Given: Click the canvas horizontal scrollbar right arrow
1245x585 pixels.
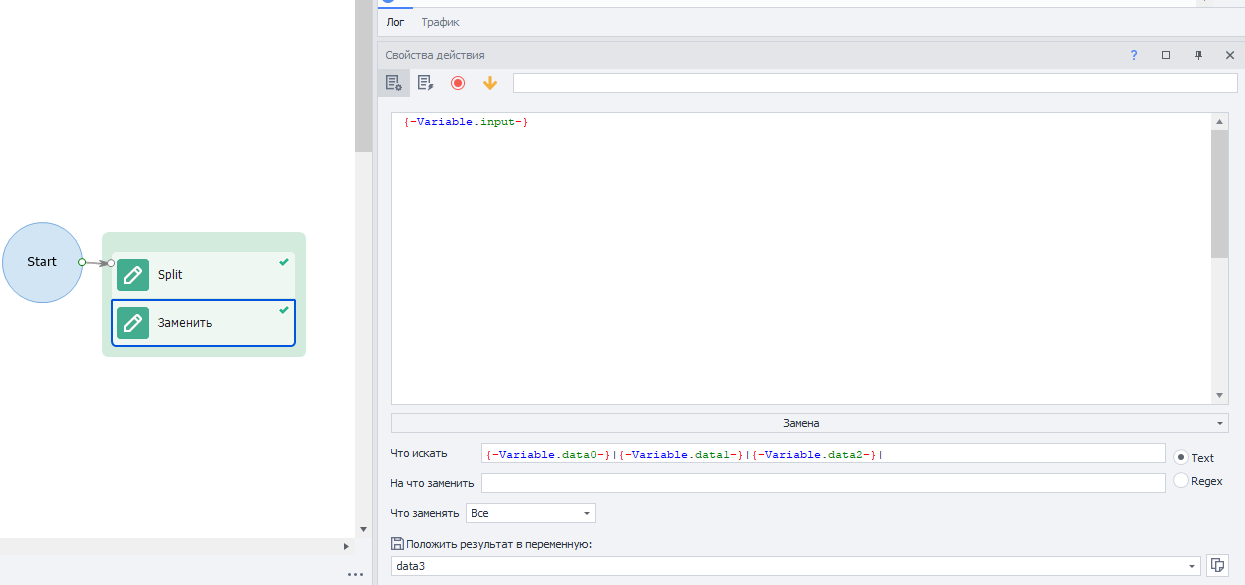Looking at the screenshot, I should pos(346,546).
